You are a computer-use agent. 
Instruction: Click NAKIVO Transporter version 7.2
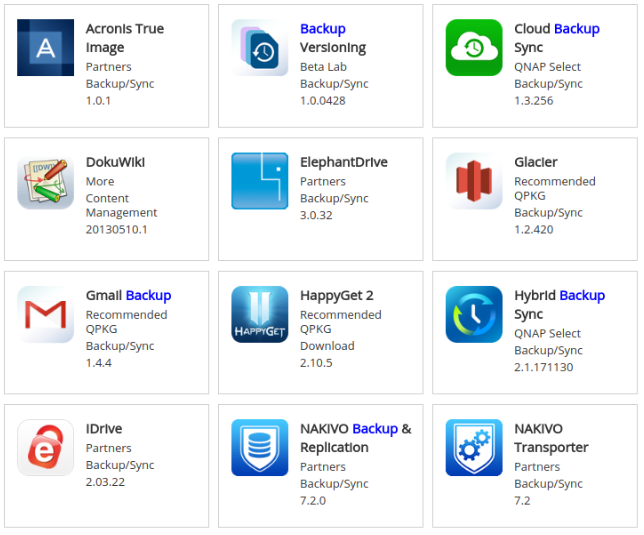click(x=522, y=501)
